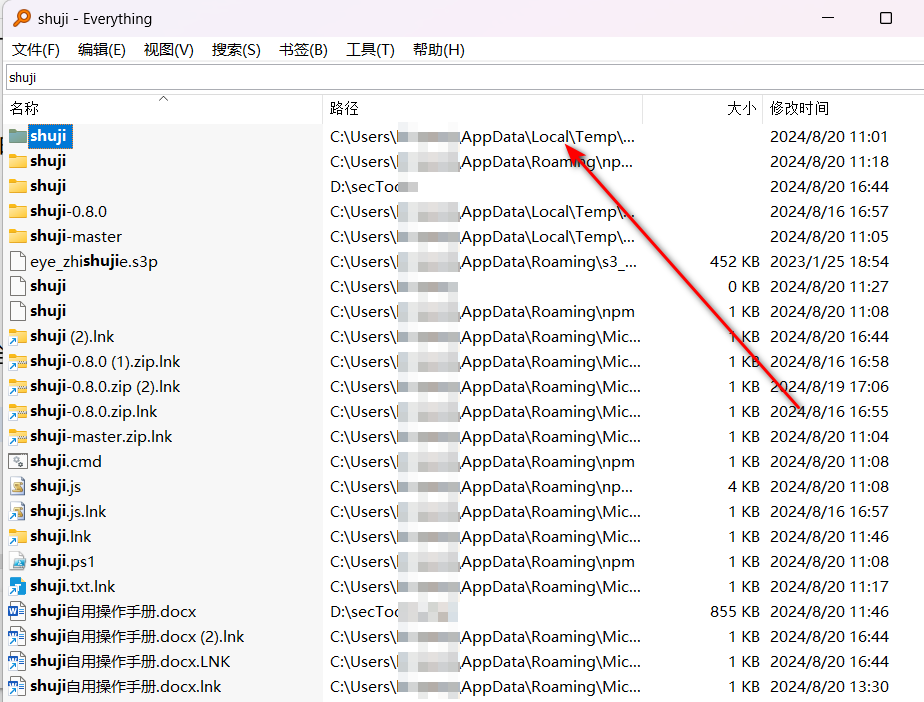
Task: Click Word icon of shuji自用操作手册.docx
Action: (x=18, y=611)
